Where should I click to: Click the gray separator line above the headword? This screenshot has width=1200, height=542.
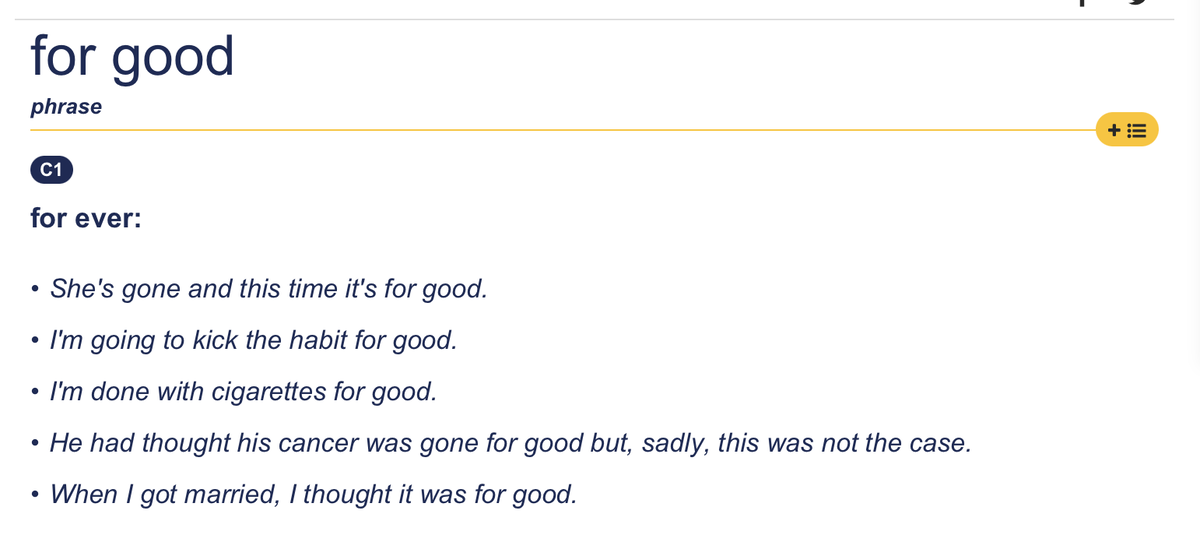pyautogui.click(x=600, y=19)
